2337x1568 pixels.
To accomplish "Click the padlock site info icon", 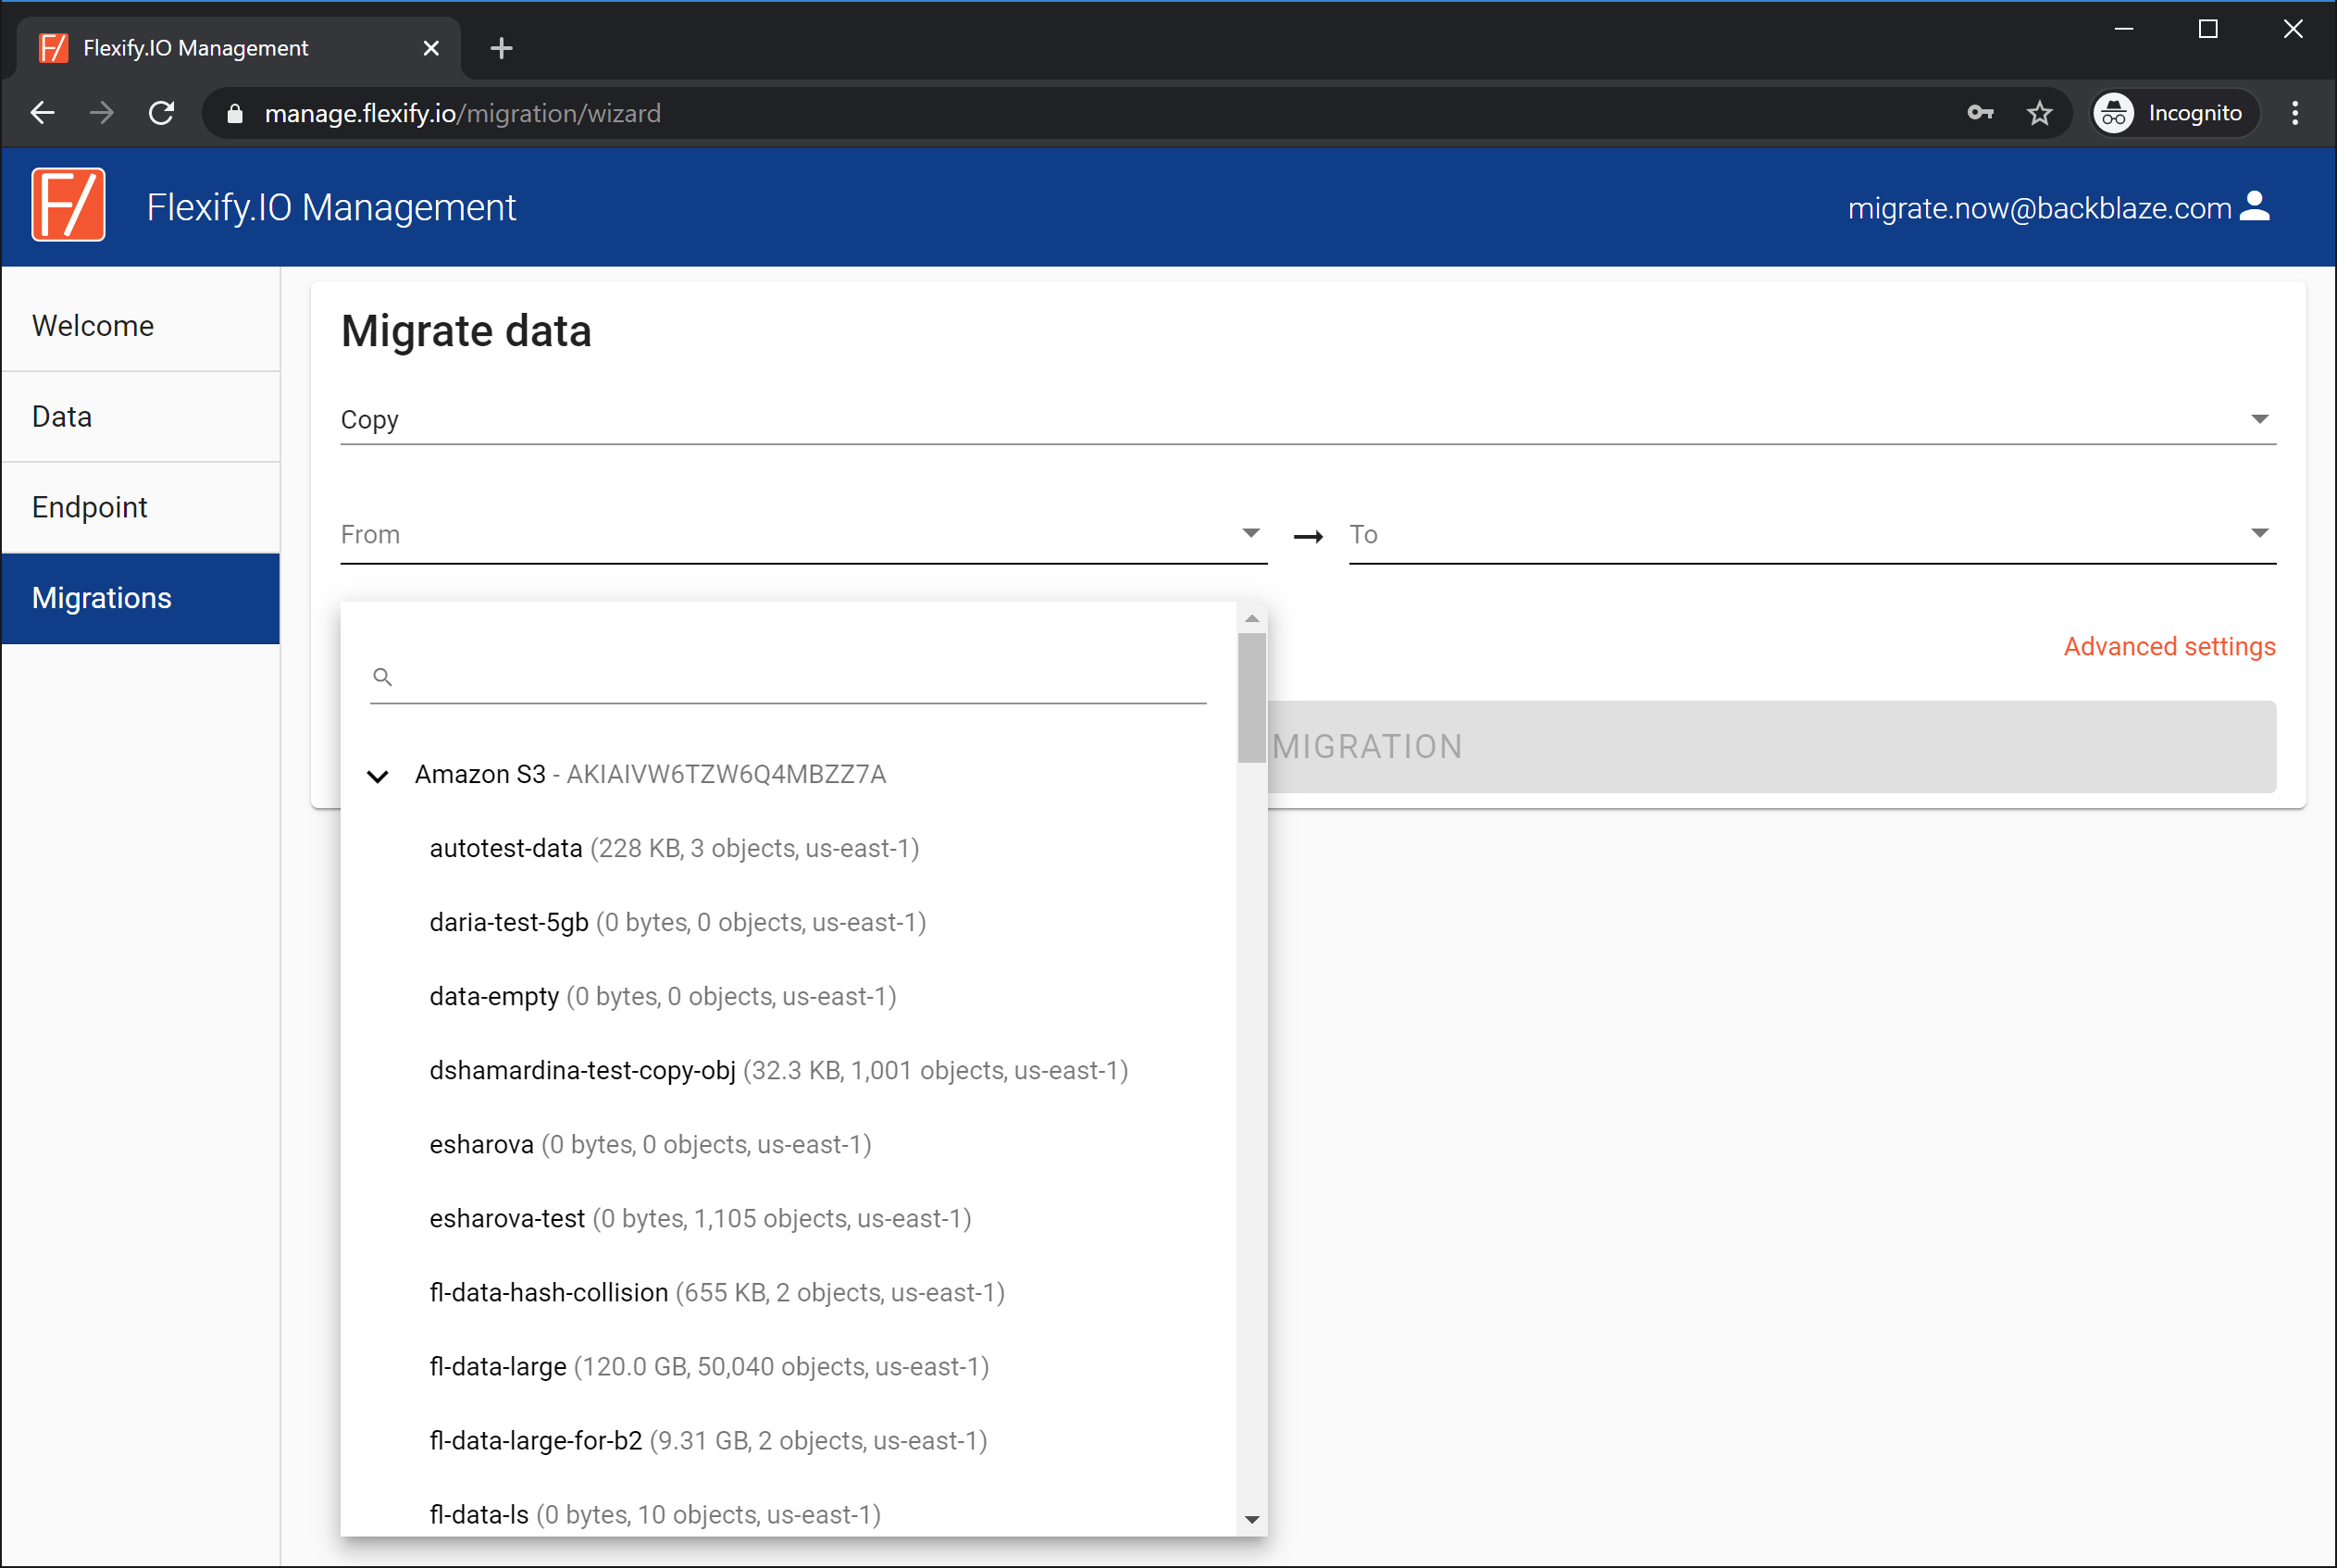I will tap(234, 114).
